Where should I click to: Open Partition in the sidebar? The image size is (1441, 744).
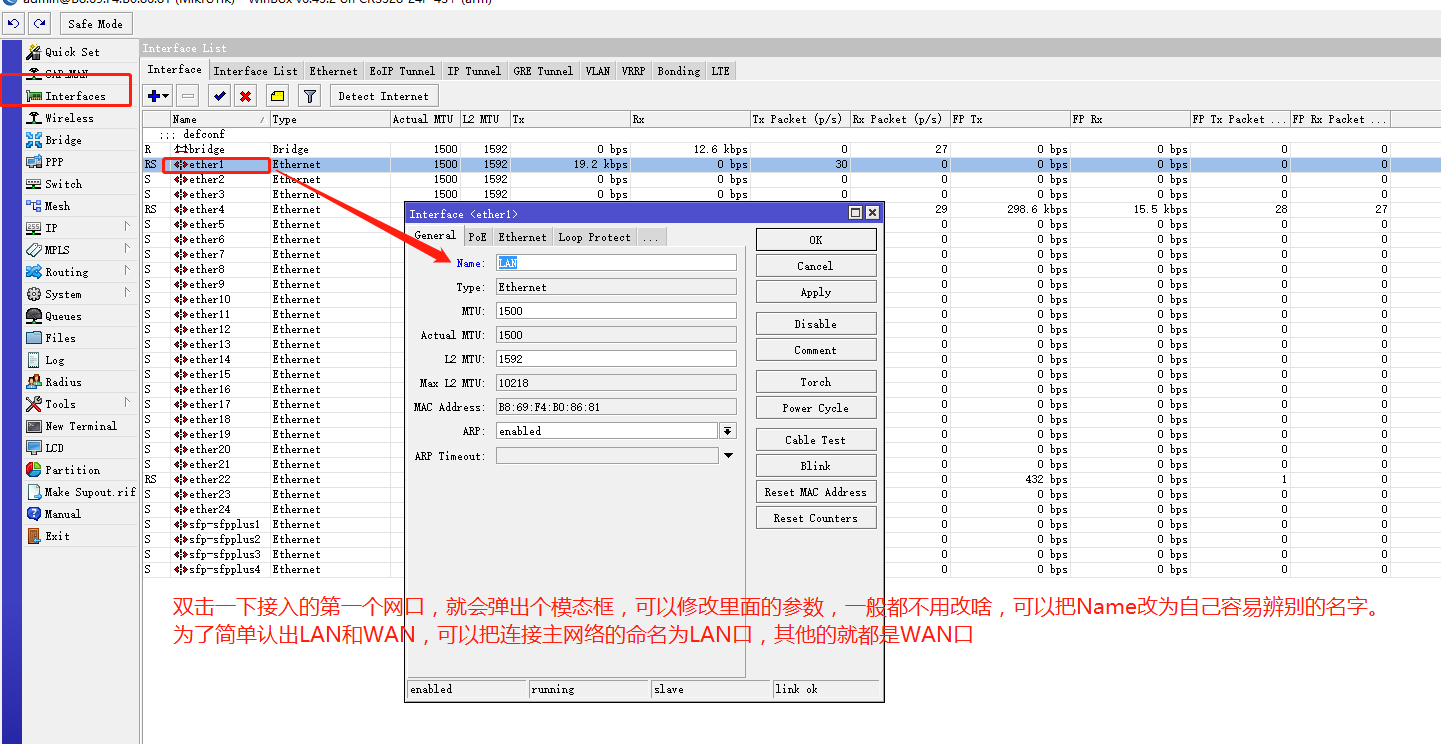pyautogui.click(x=72, y=470)
